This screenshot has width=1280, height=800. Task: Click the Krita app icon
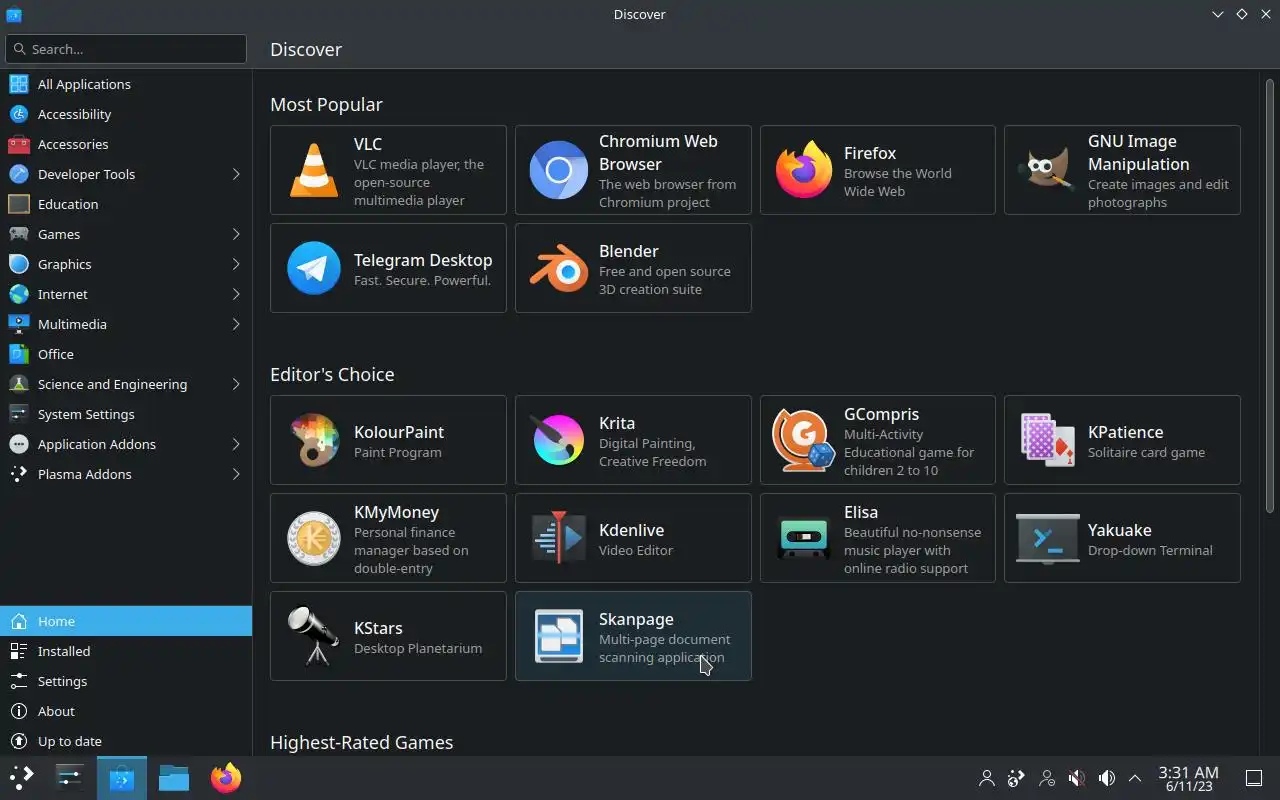558,440
